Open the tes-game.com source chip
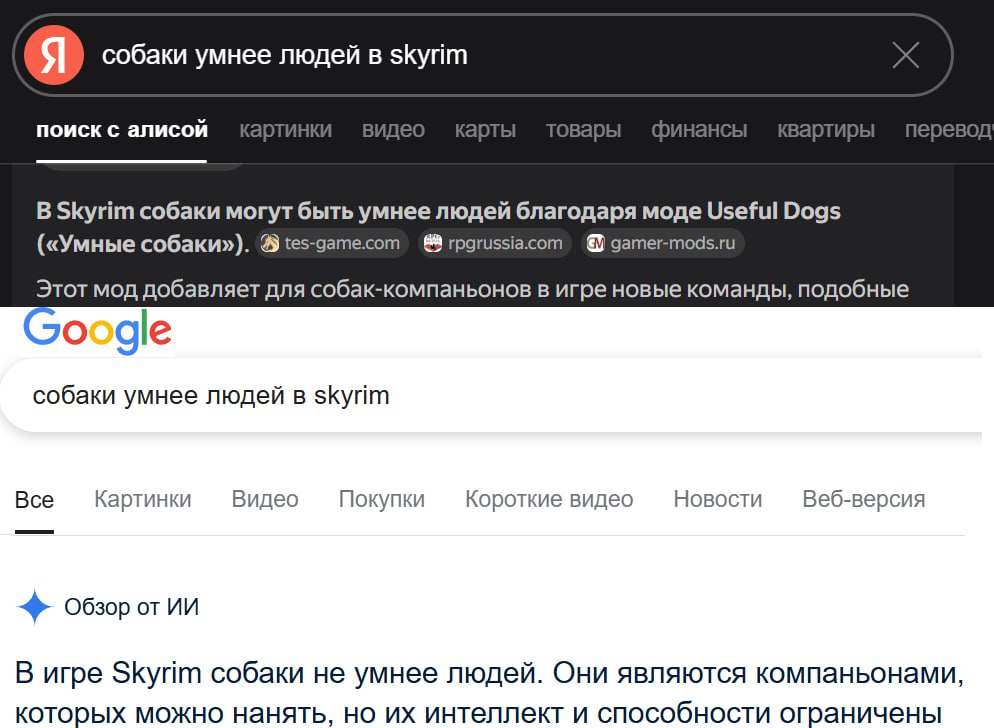The height and width of the screenshot is (728, 994). [332, 243]
